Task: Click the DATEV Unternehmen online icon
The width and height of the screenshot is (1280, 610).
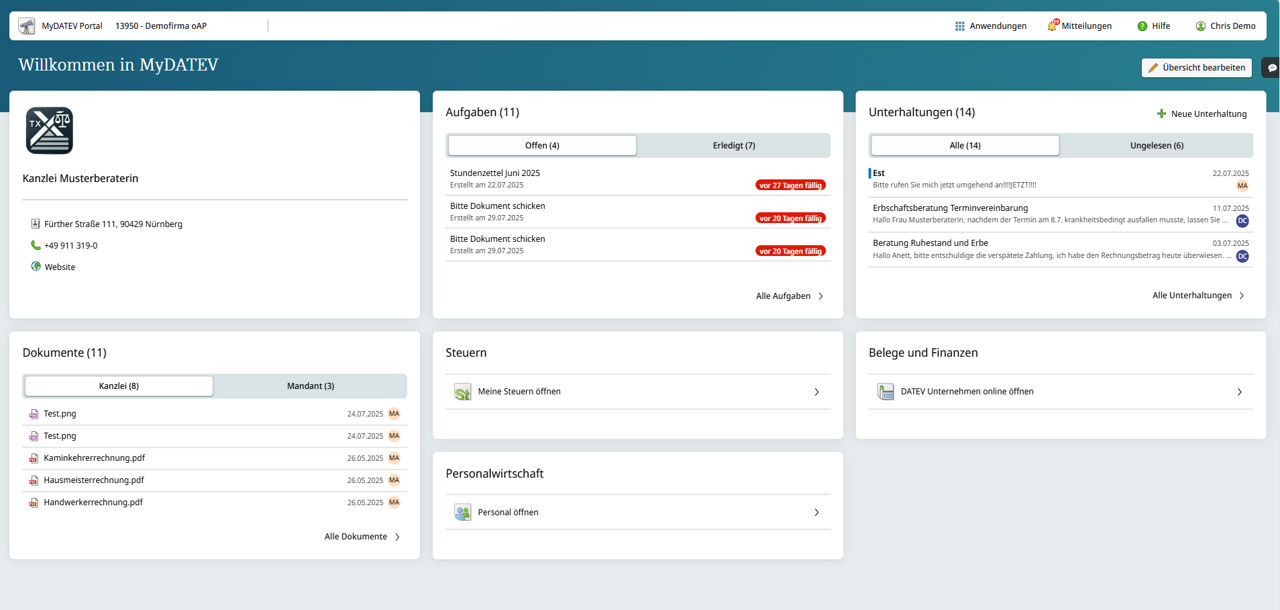Action: 885,392
